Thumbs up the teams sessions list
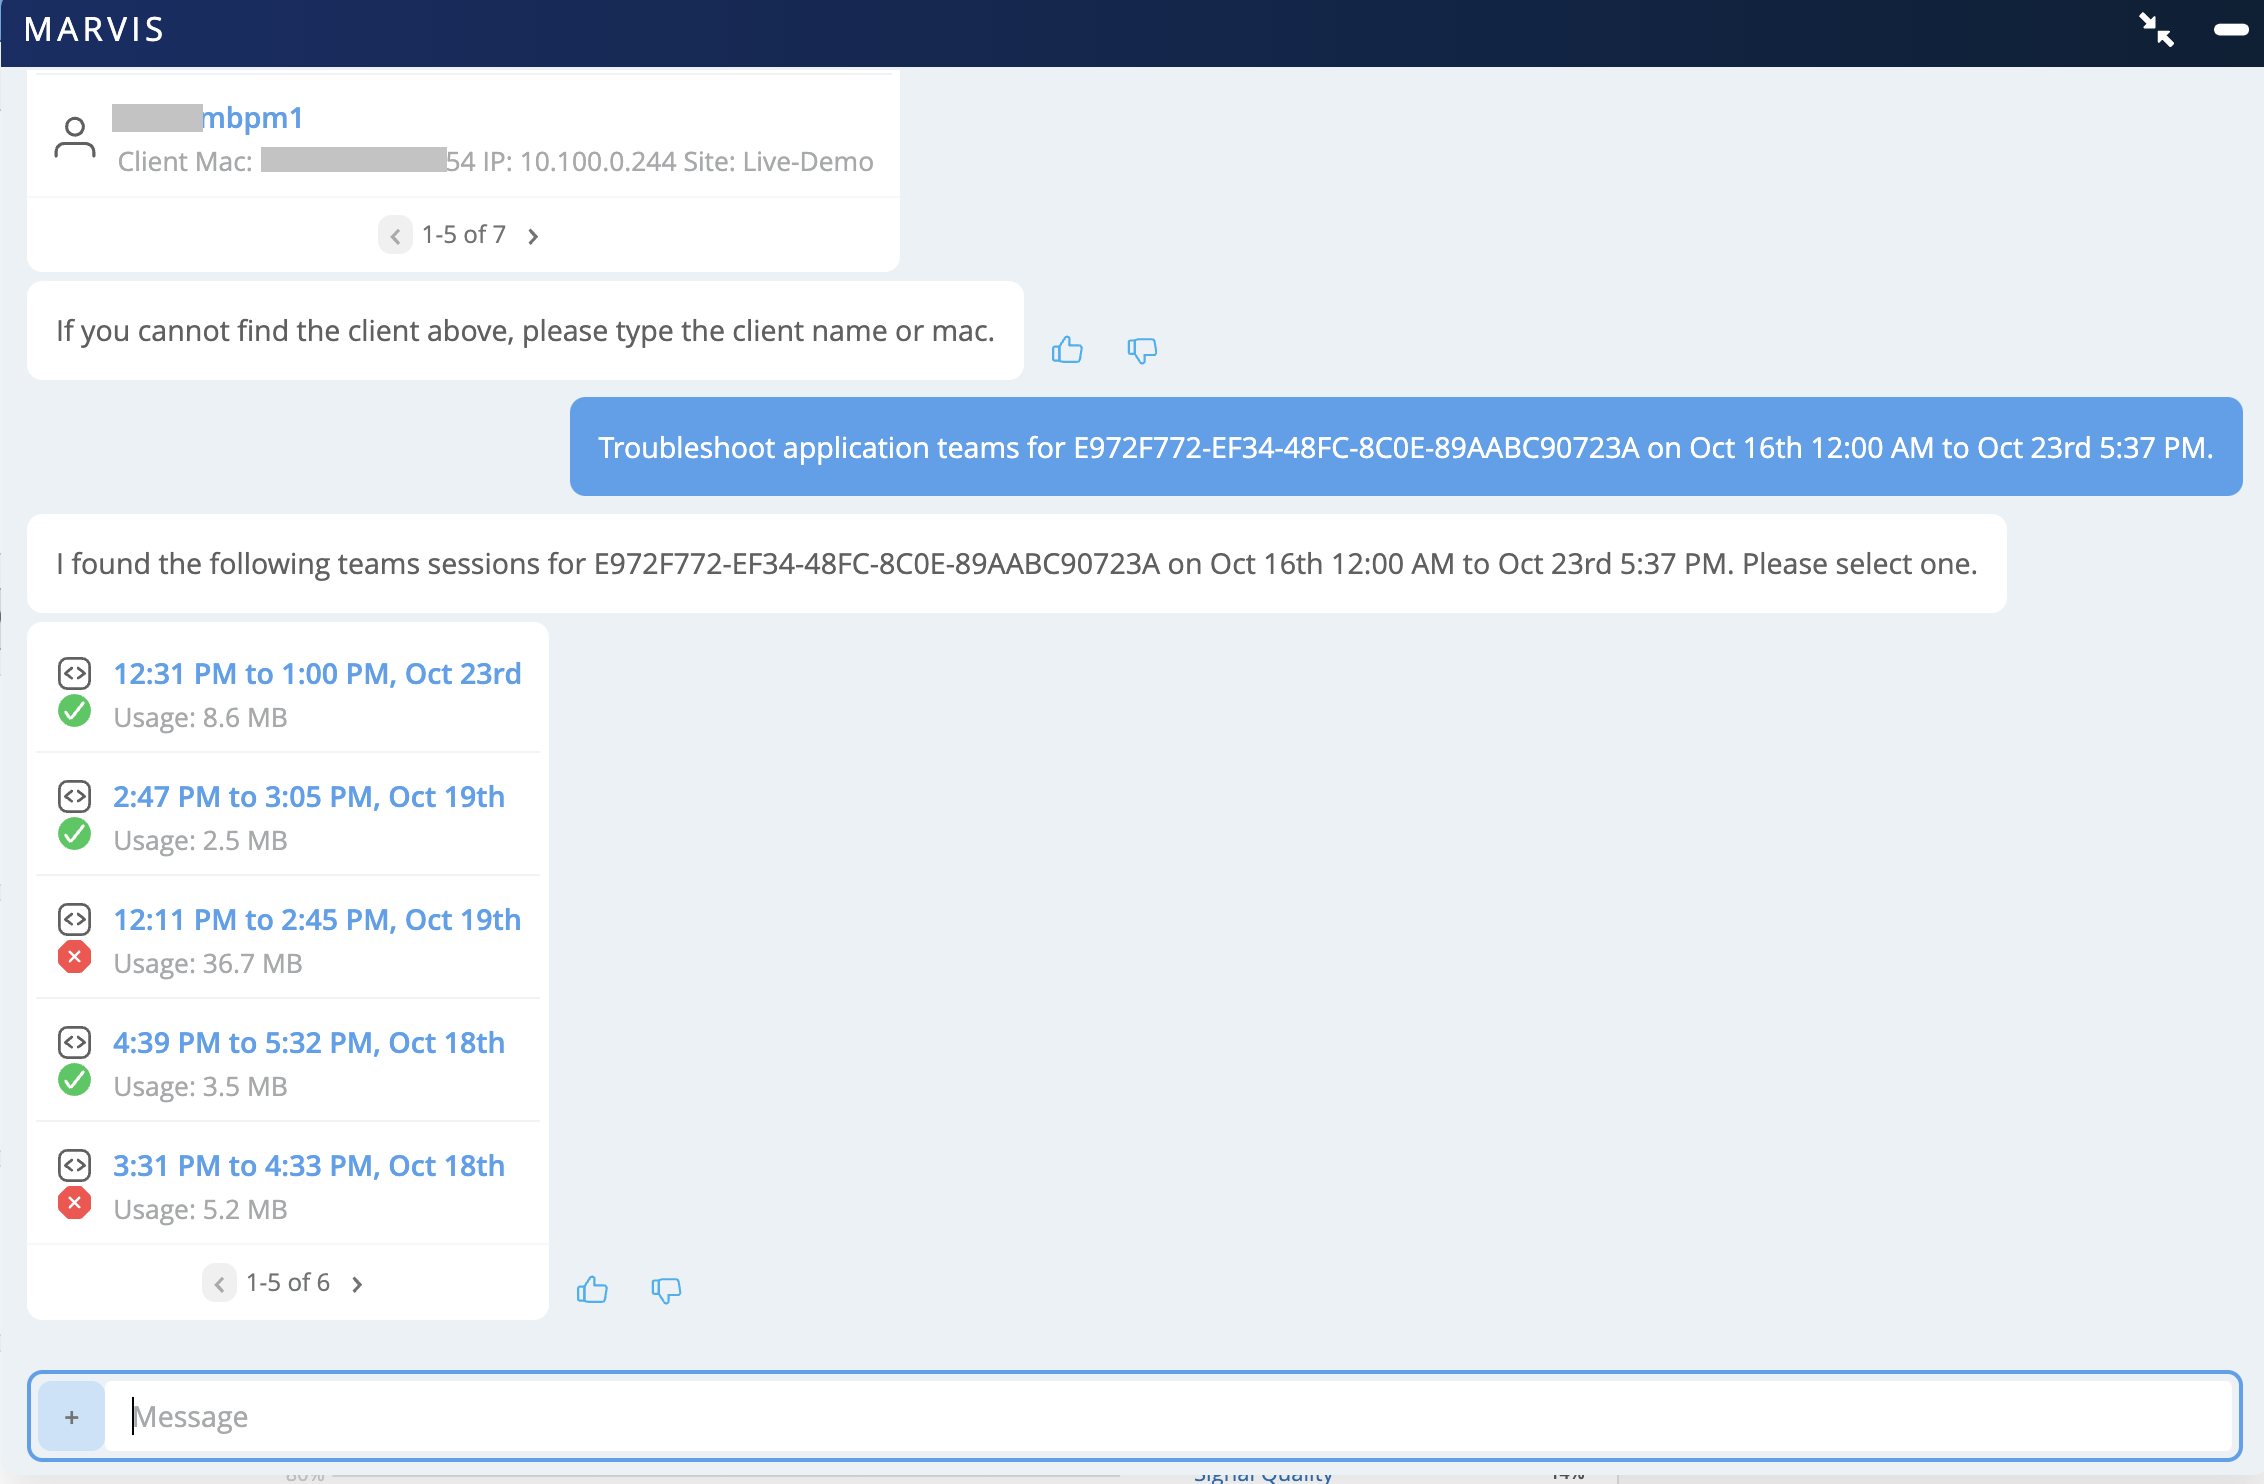The image size is (2264, 1484). point(592,1290)
